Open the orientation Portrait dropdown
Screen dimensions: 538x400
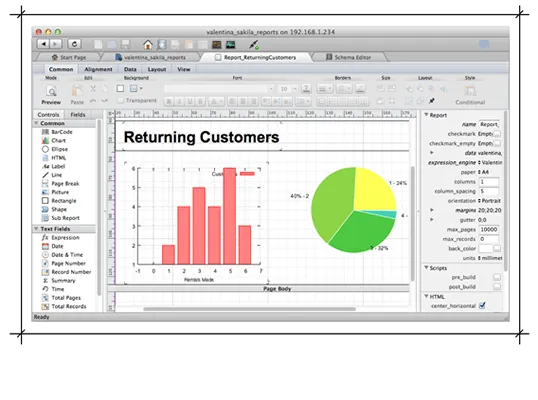coord(490,201)
